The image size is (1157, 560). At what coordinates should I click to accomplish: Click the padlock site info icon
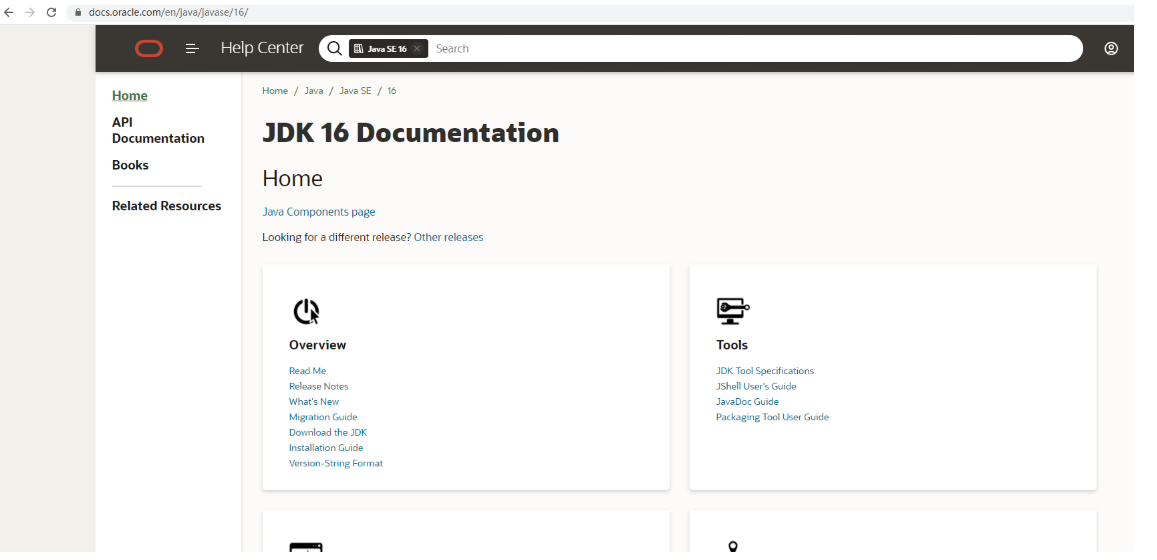pos(77,13)
